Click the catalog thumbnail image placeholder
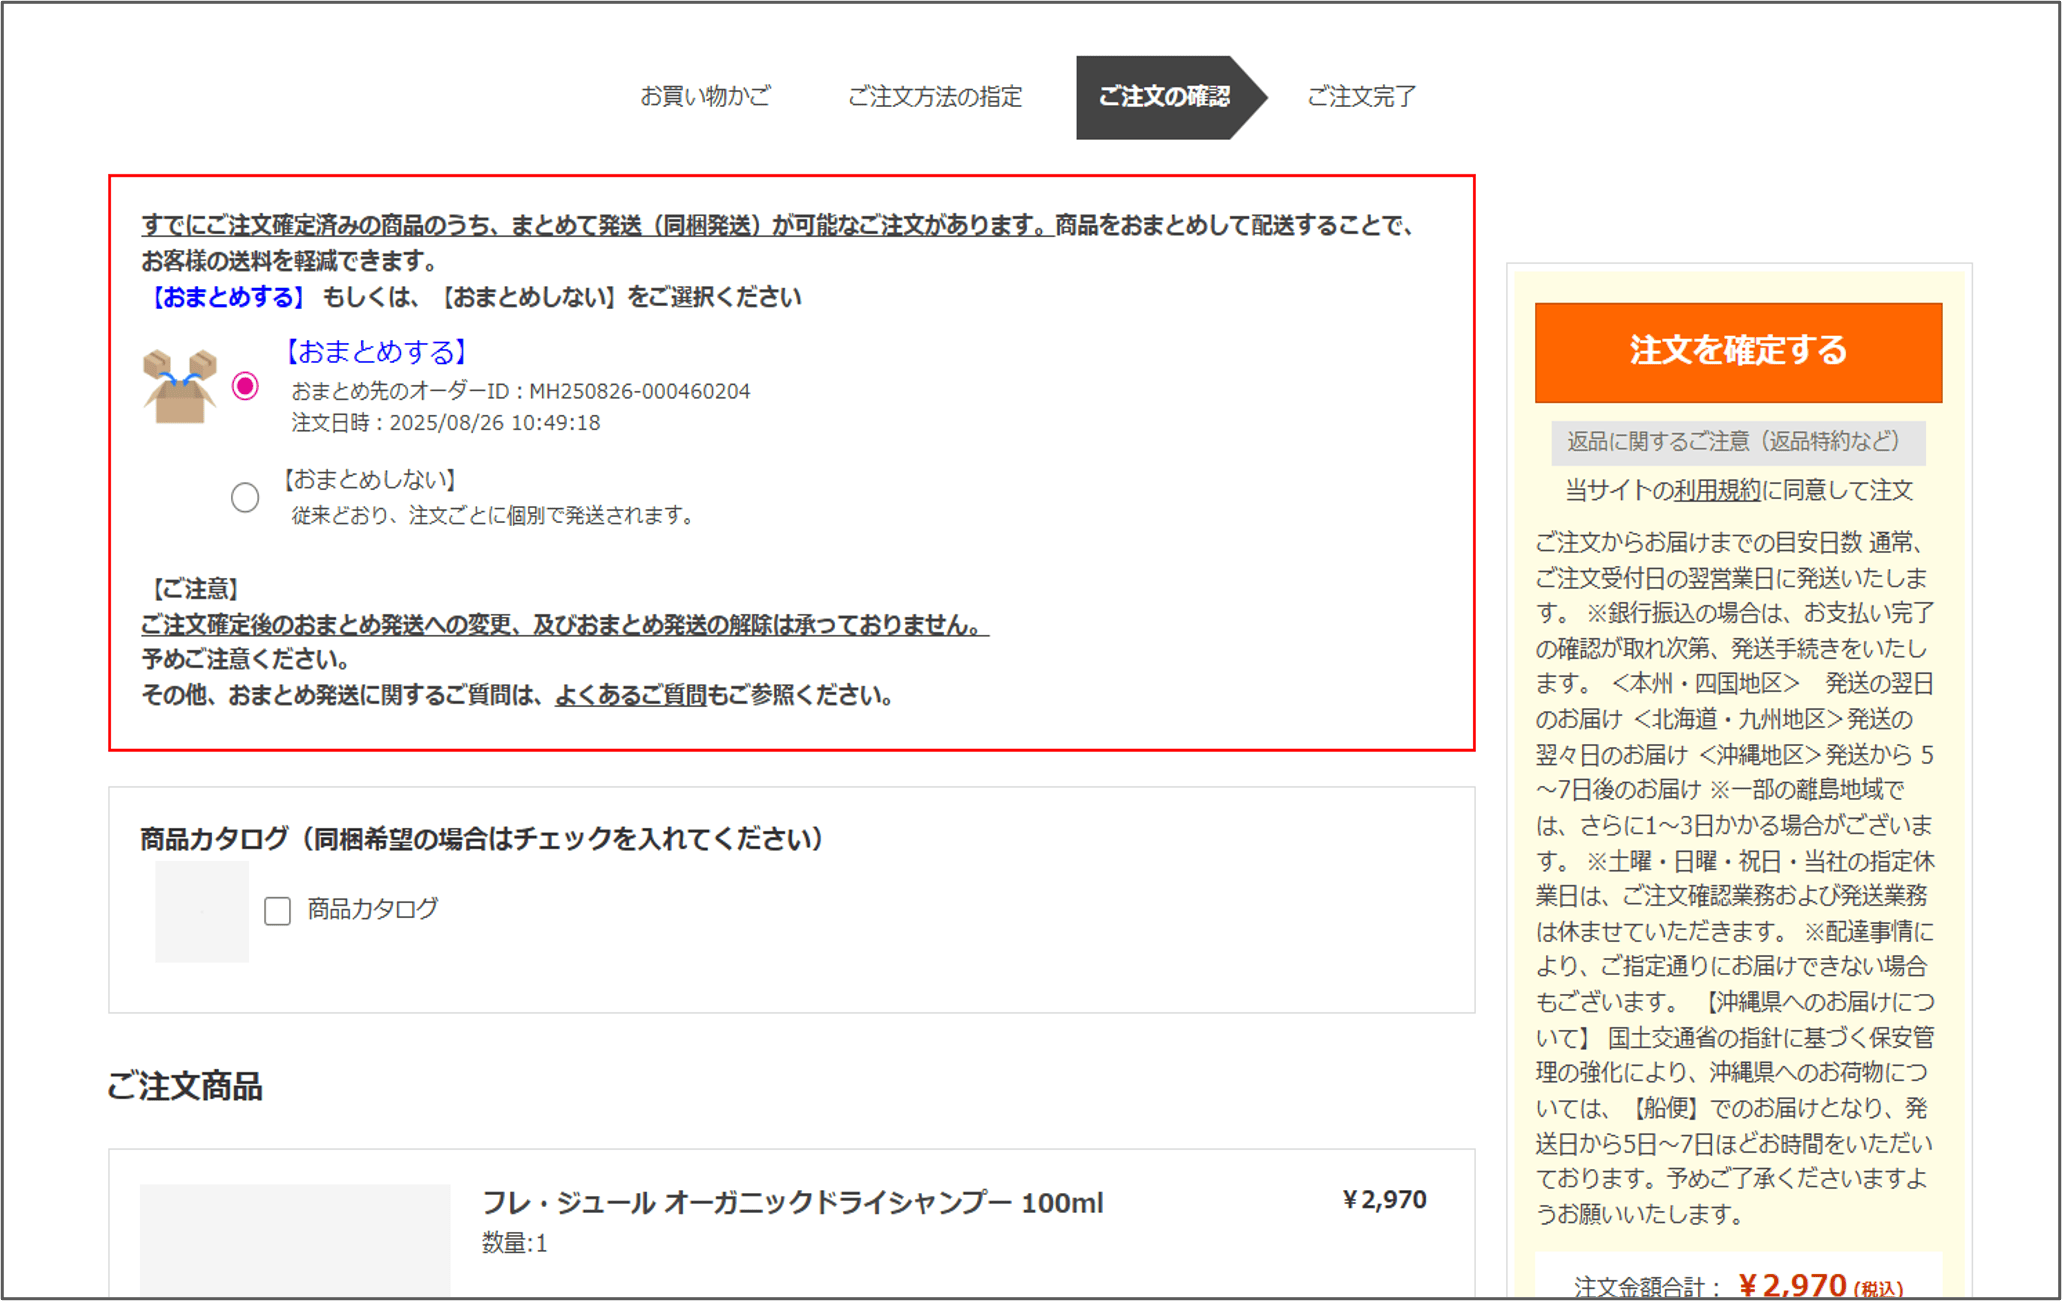Screen dimensions: 2062x1301 pos(202,911)
